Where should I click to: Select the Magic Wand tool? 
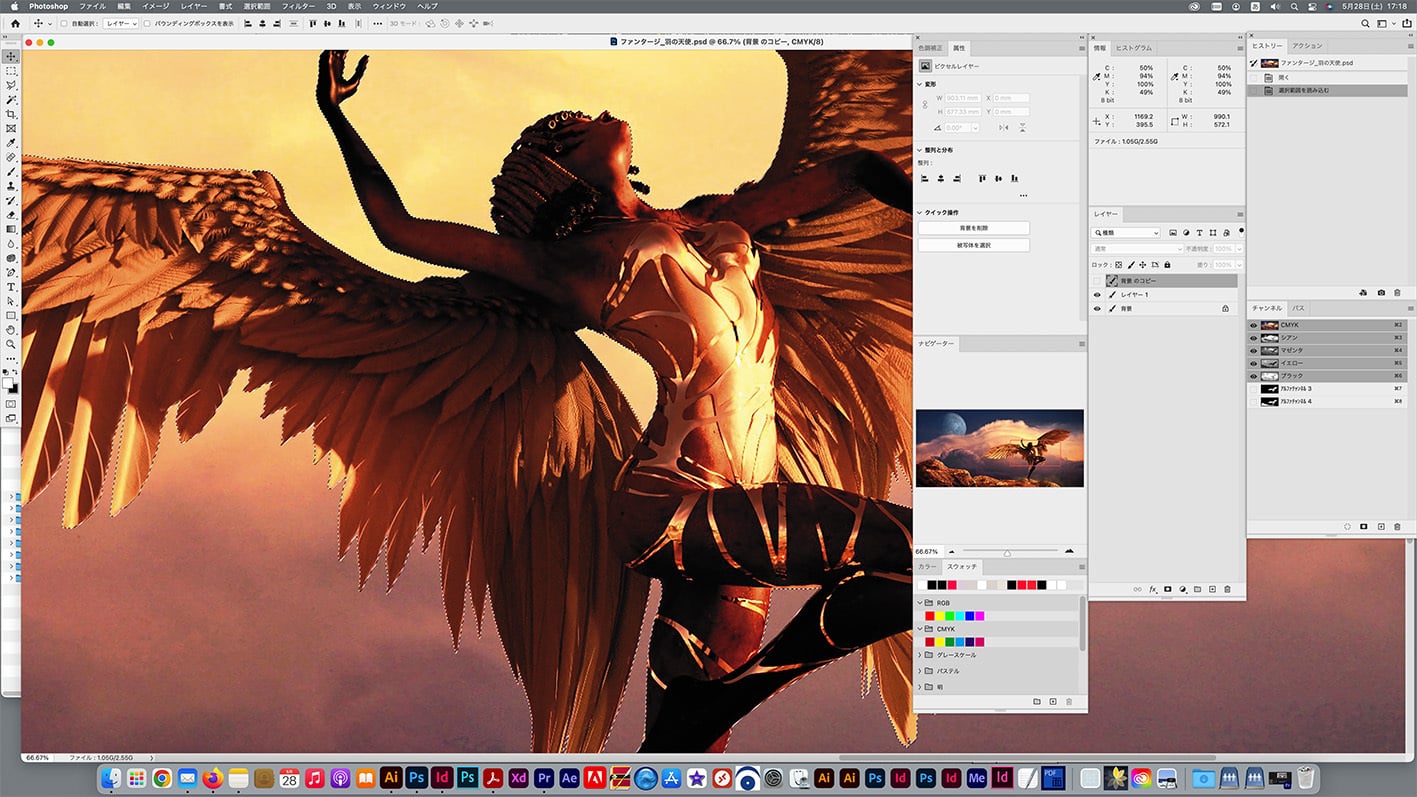(11, 100)
